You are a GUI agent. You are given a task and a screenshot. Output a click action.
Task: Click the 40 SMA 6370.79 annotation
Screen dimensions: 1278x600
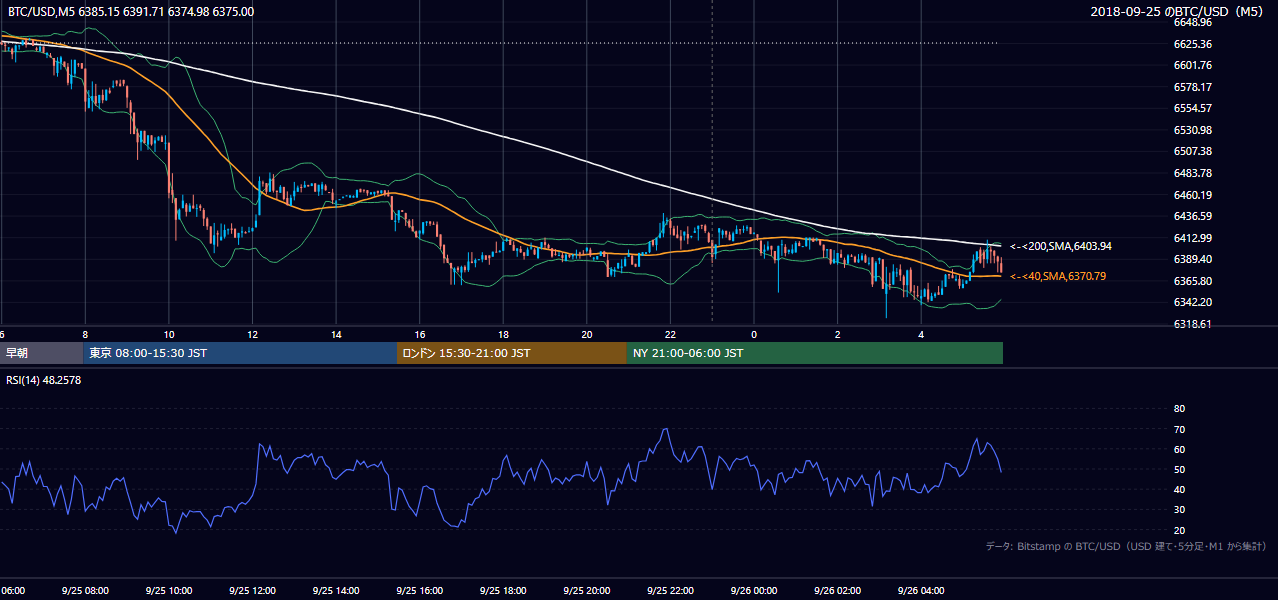click(x=1058, y=276)
